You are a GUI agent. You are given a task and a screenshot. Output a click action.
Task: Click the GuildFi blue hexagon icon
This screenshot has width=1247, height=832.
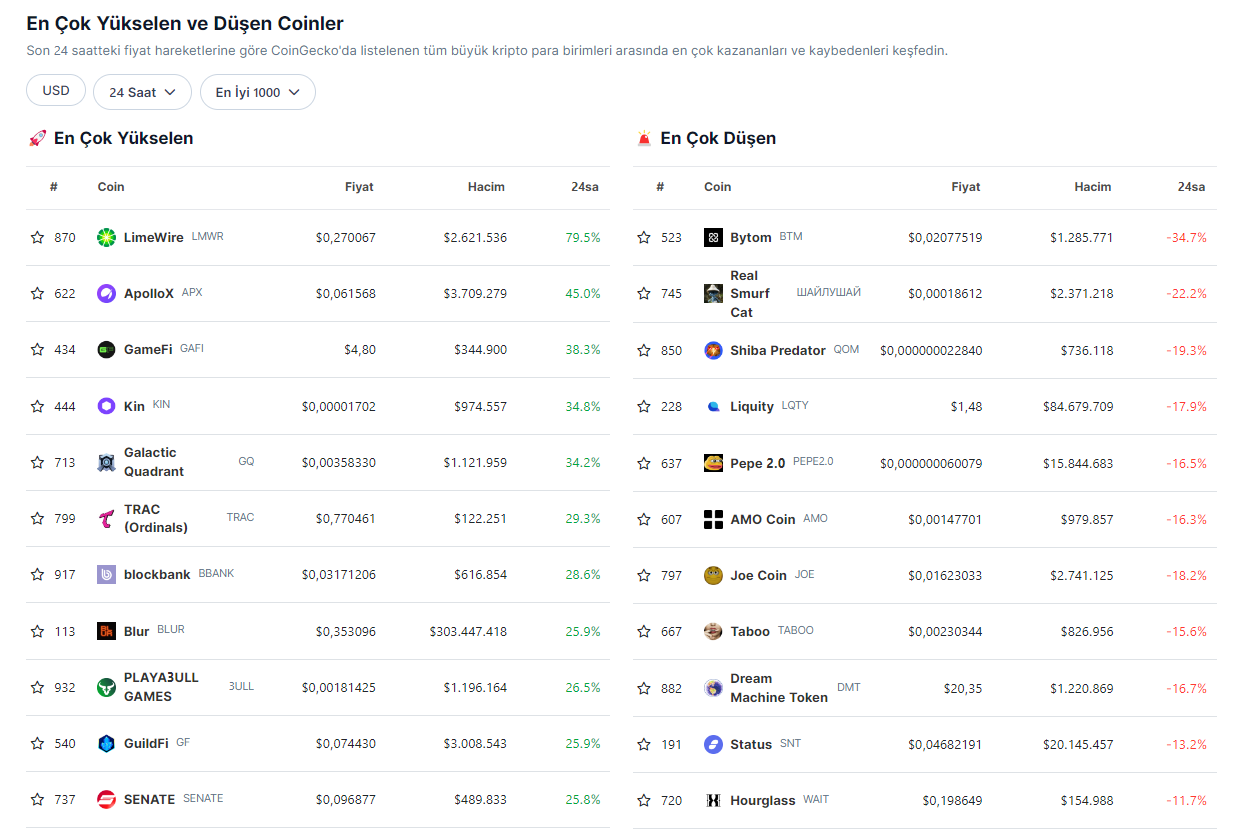tap(106, 743)
